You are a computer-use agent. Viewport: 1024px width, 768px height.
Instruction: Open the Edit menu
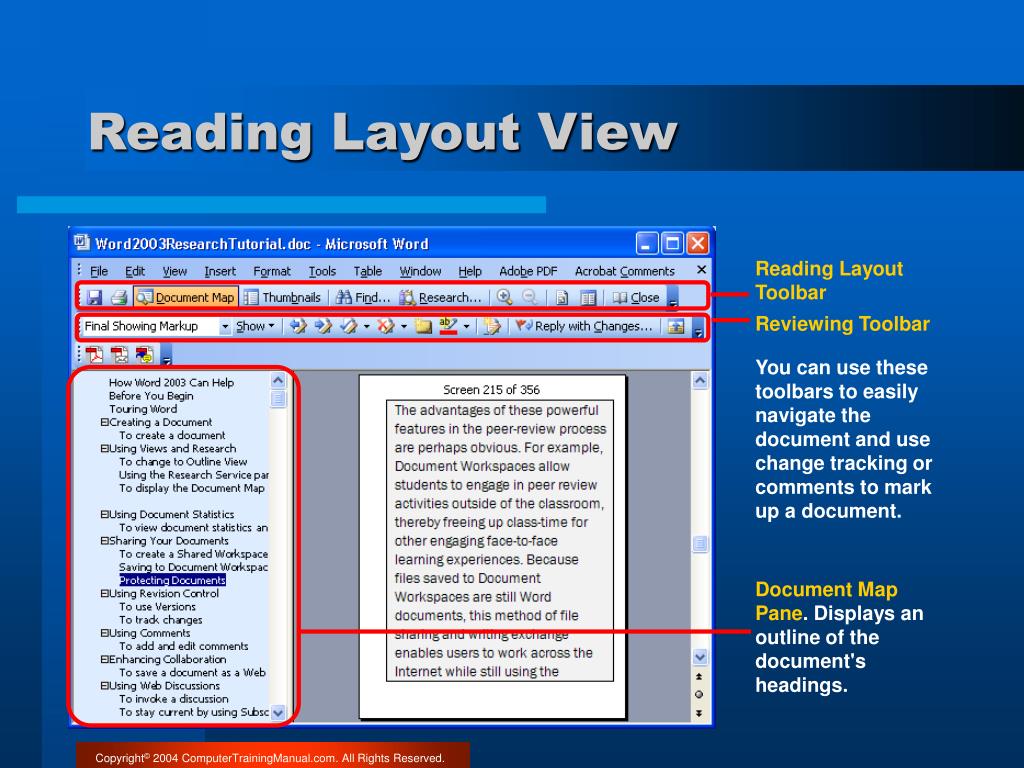[x=135, y=271]
